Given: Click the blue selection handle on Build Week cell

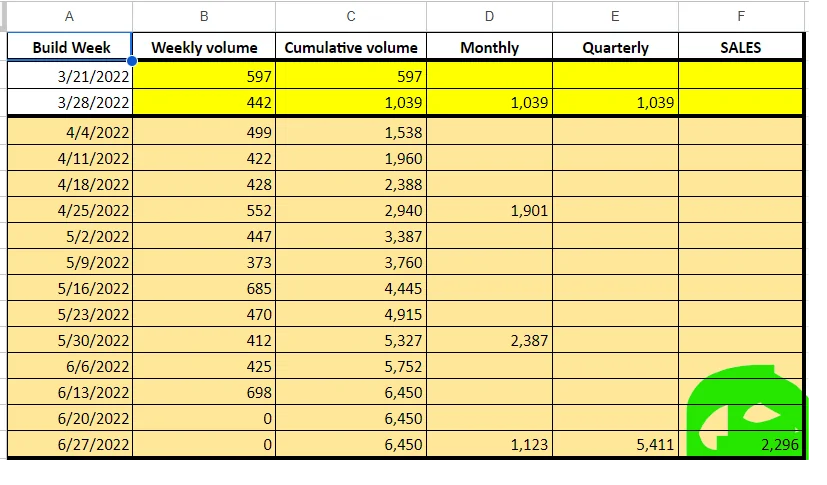Looking at the screenshot, I should click(132, 61).
